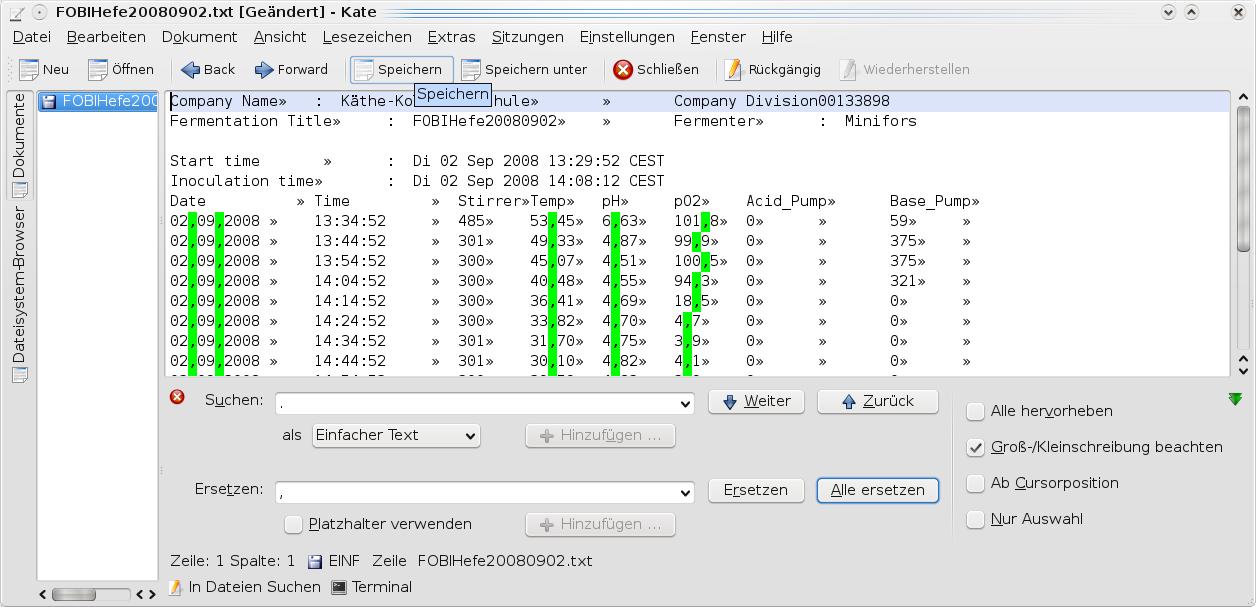Screen dimensions: 1256x607
Task: Click Alle ersetzen button
Action: tap(877, 490)
